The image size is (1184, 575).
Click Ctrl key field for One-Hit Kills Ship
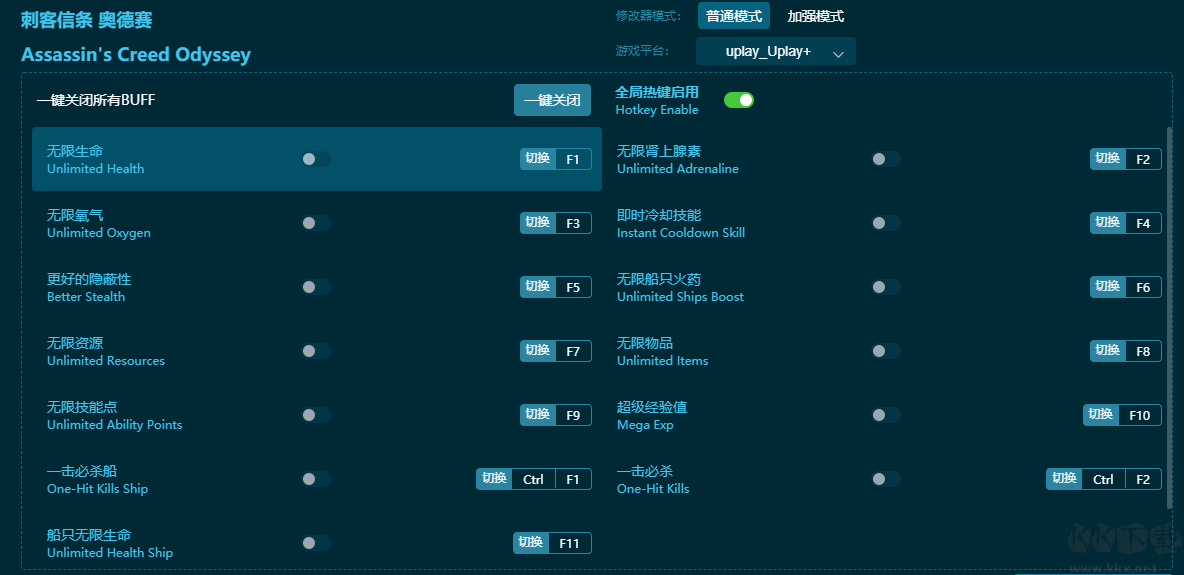tap(534, 479)
